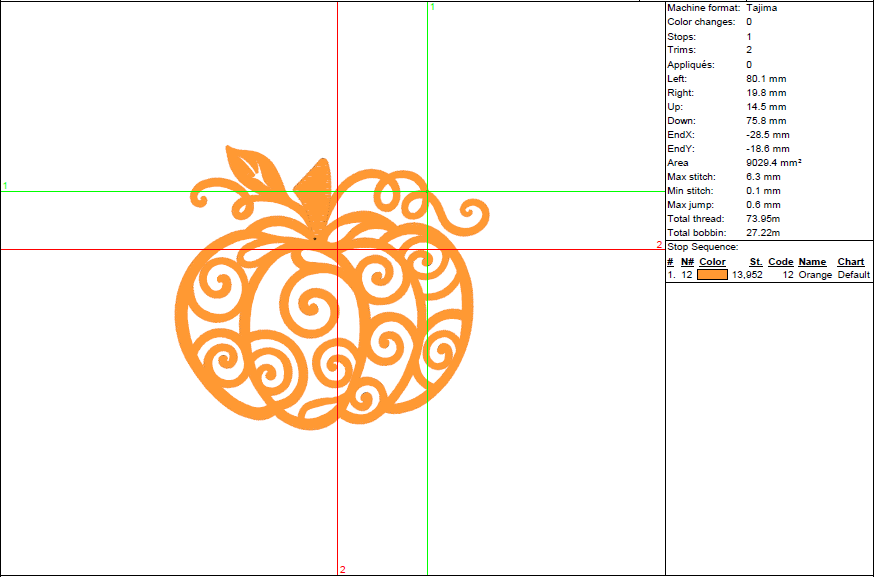The width and height of the screenshot is (874, 577).
Task: Click the 'Total thread' value 73.95m
Action: [764, 218]
